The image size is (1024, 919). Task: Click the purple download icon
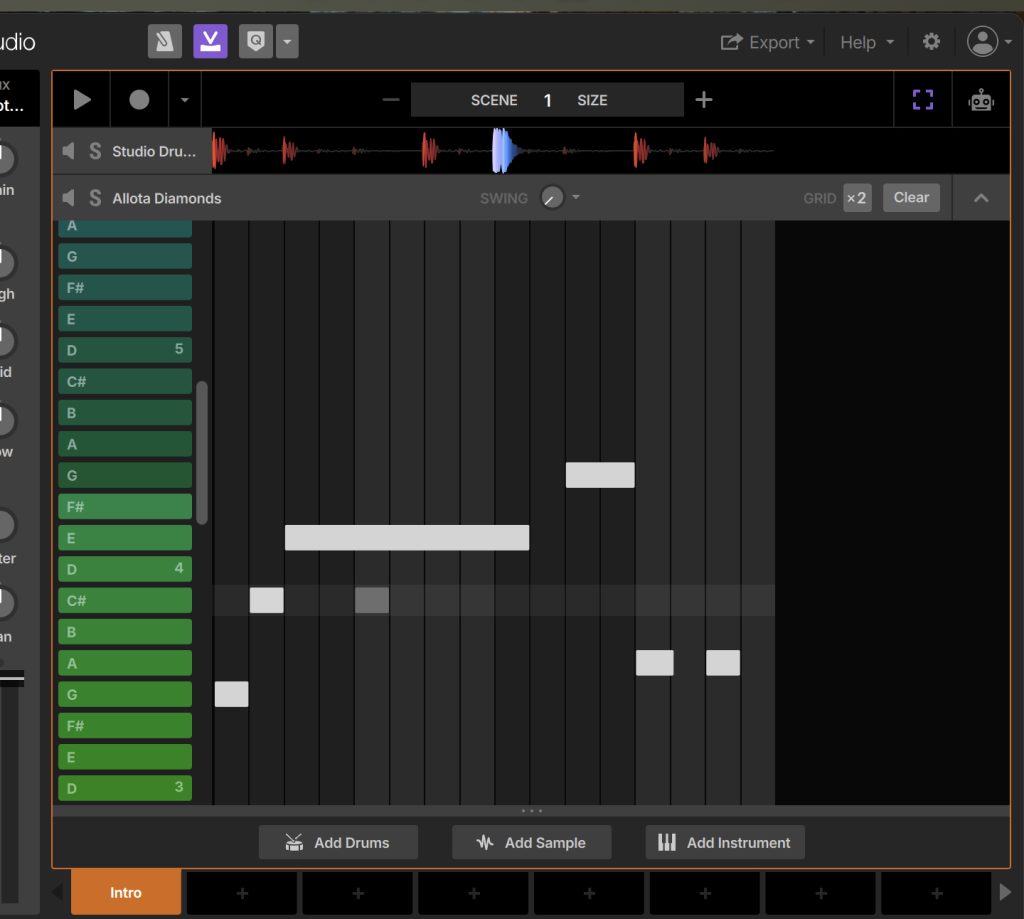[210, 41]
